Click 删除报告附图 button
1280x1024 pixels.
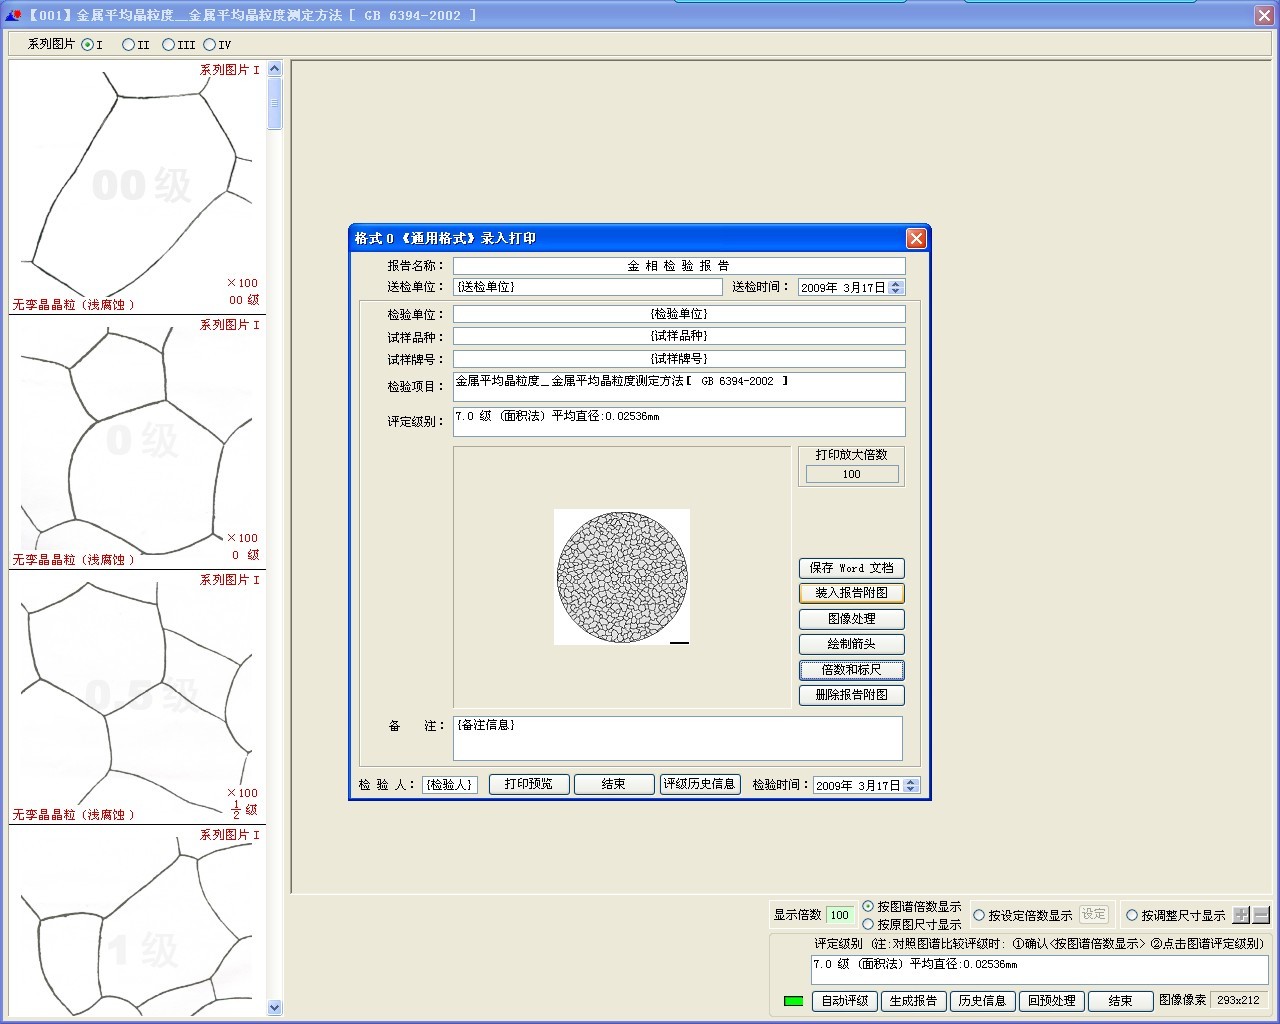[x=852, y=695]
